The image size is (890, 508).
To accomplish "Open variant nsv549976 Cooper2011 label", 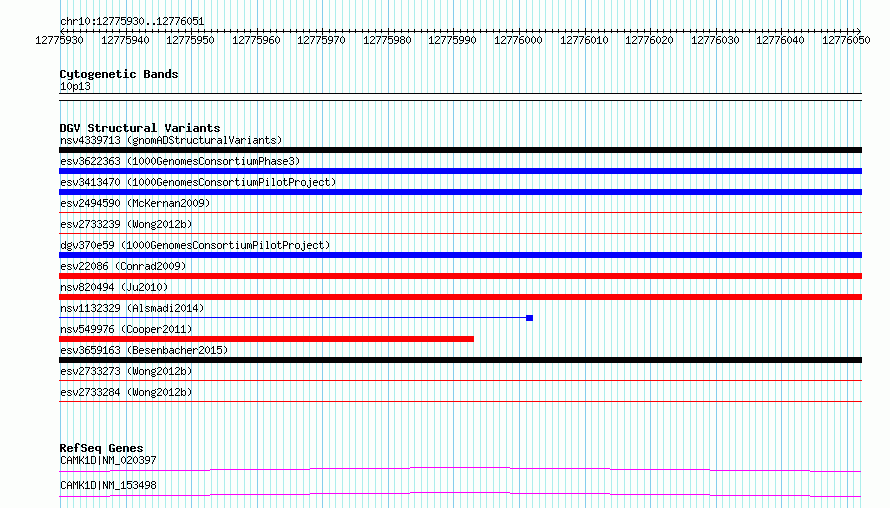I will (x=126, y=329).
